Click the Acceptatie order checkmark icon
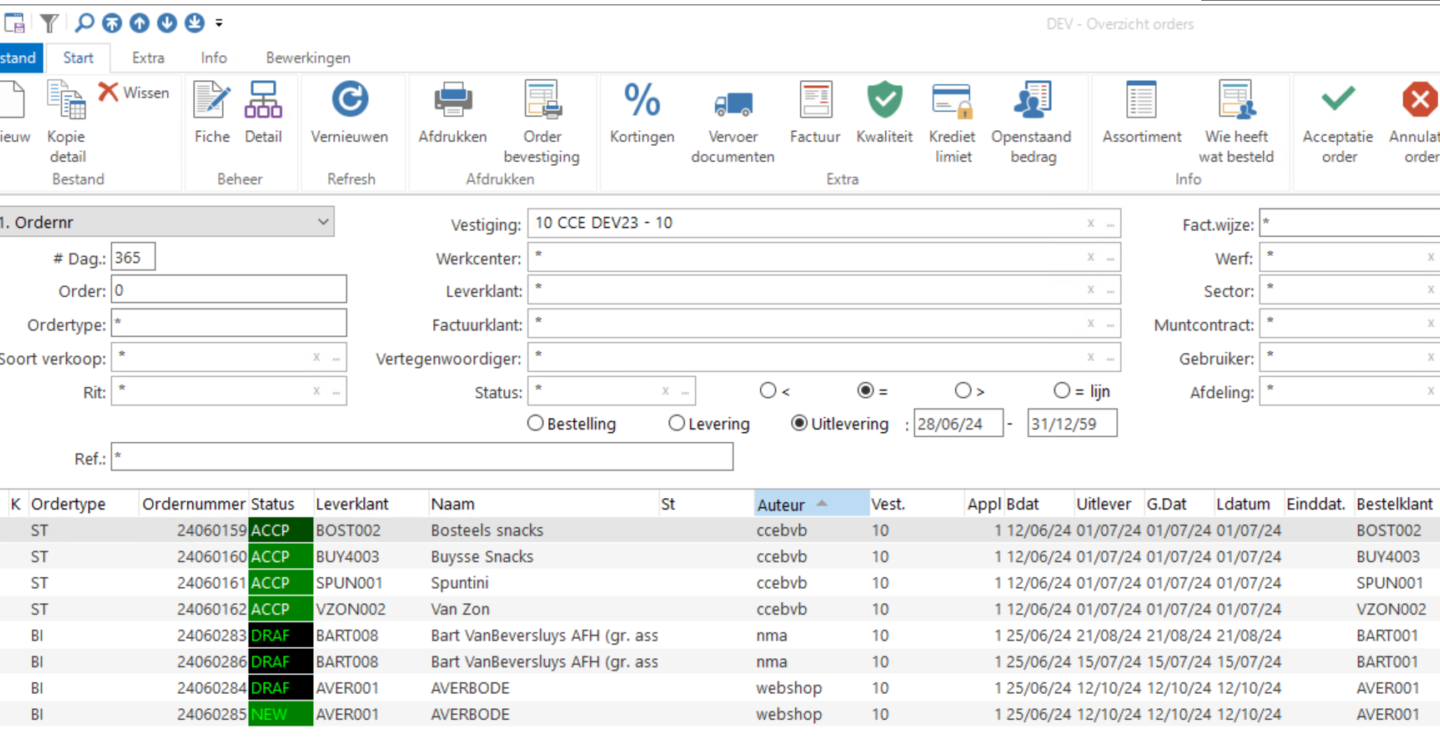 pos(1338,98)
